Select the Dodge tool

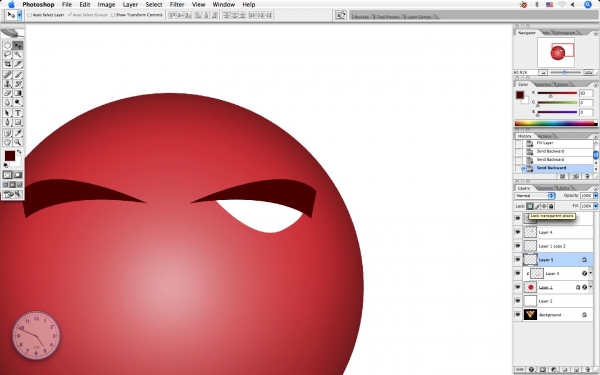coord(18,102)
